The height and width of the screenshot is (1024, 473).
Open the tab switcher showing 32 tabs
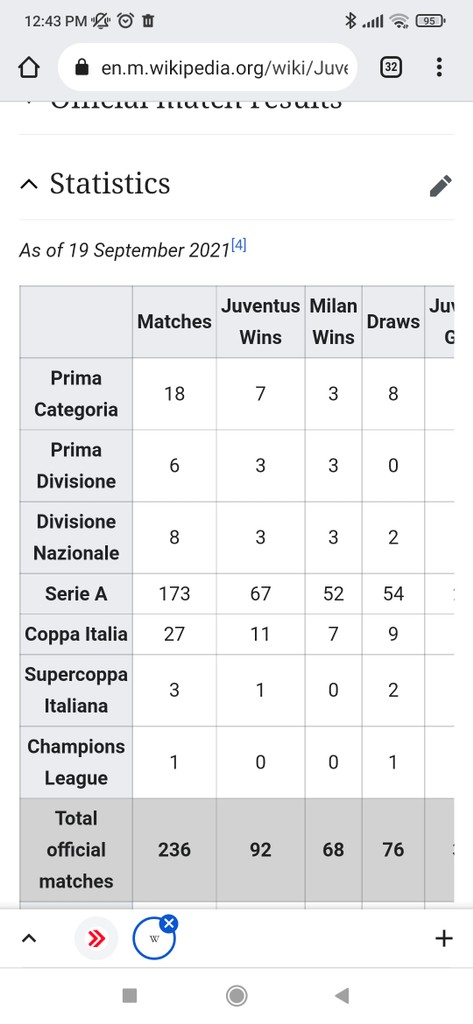tap(391, 67)
